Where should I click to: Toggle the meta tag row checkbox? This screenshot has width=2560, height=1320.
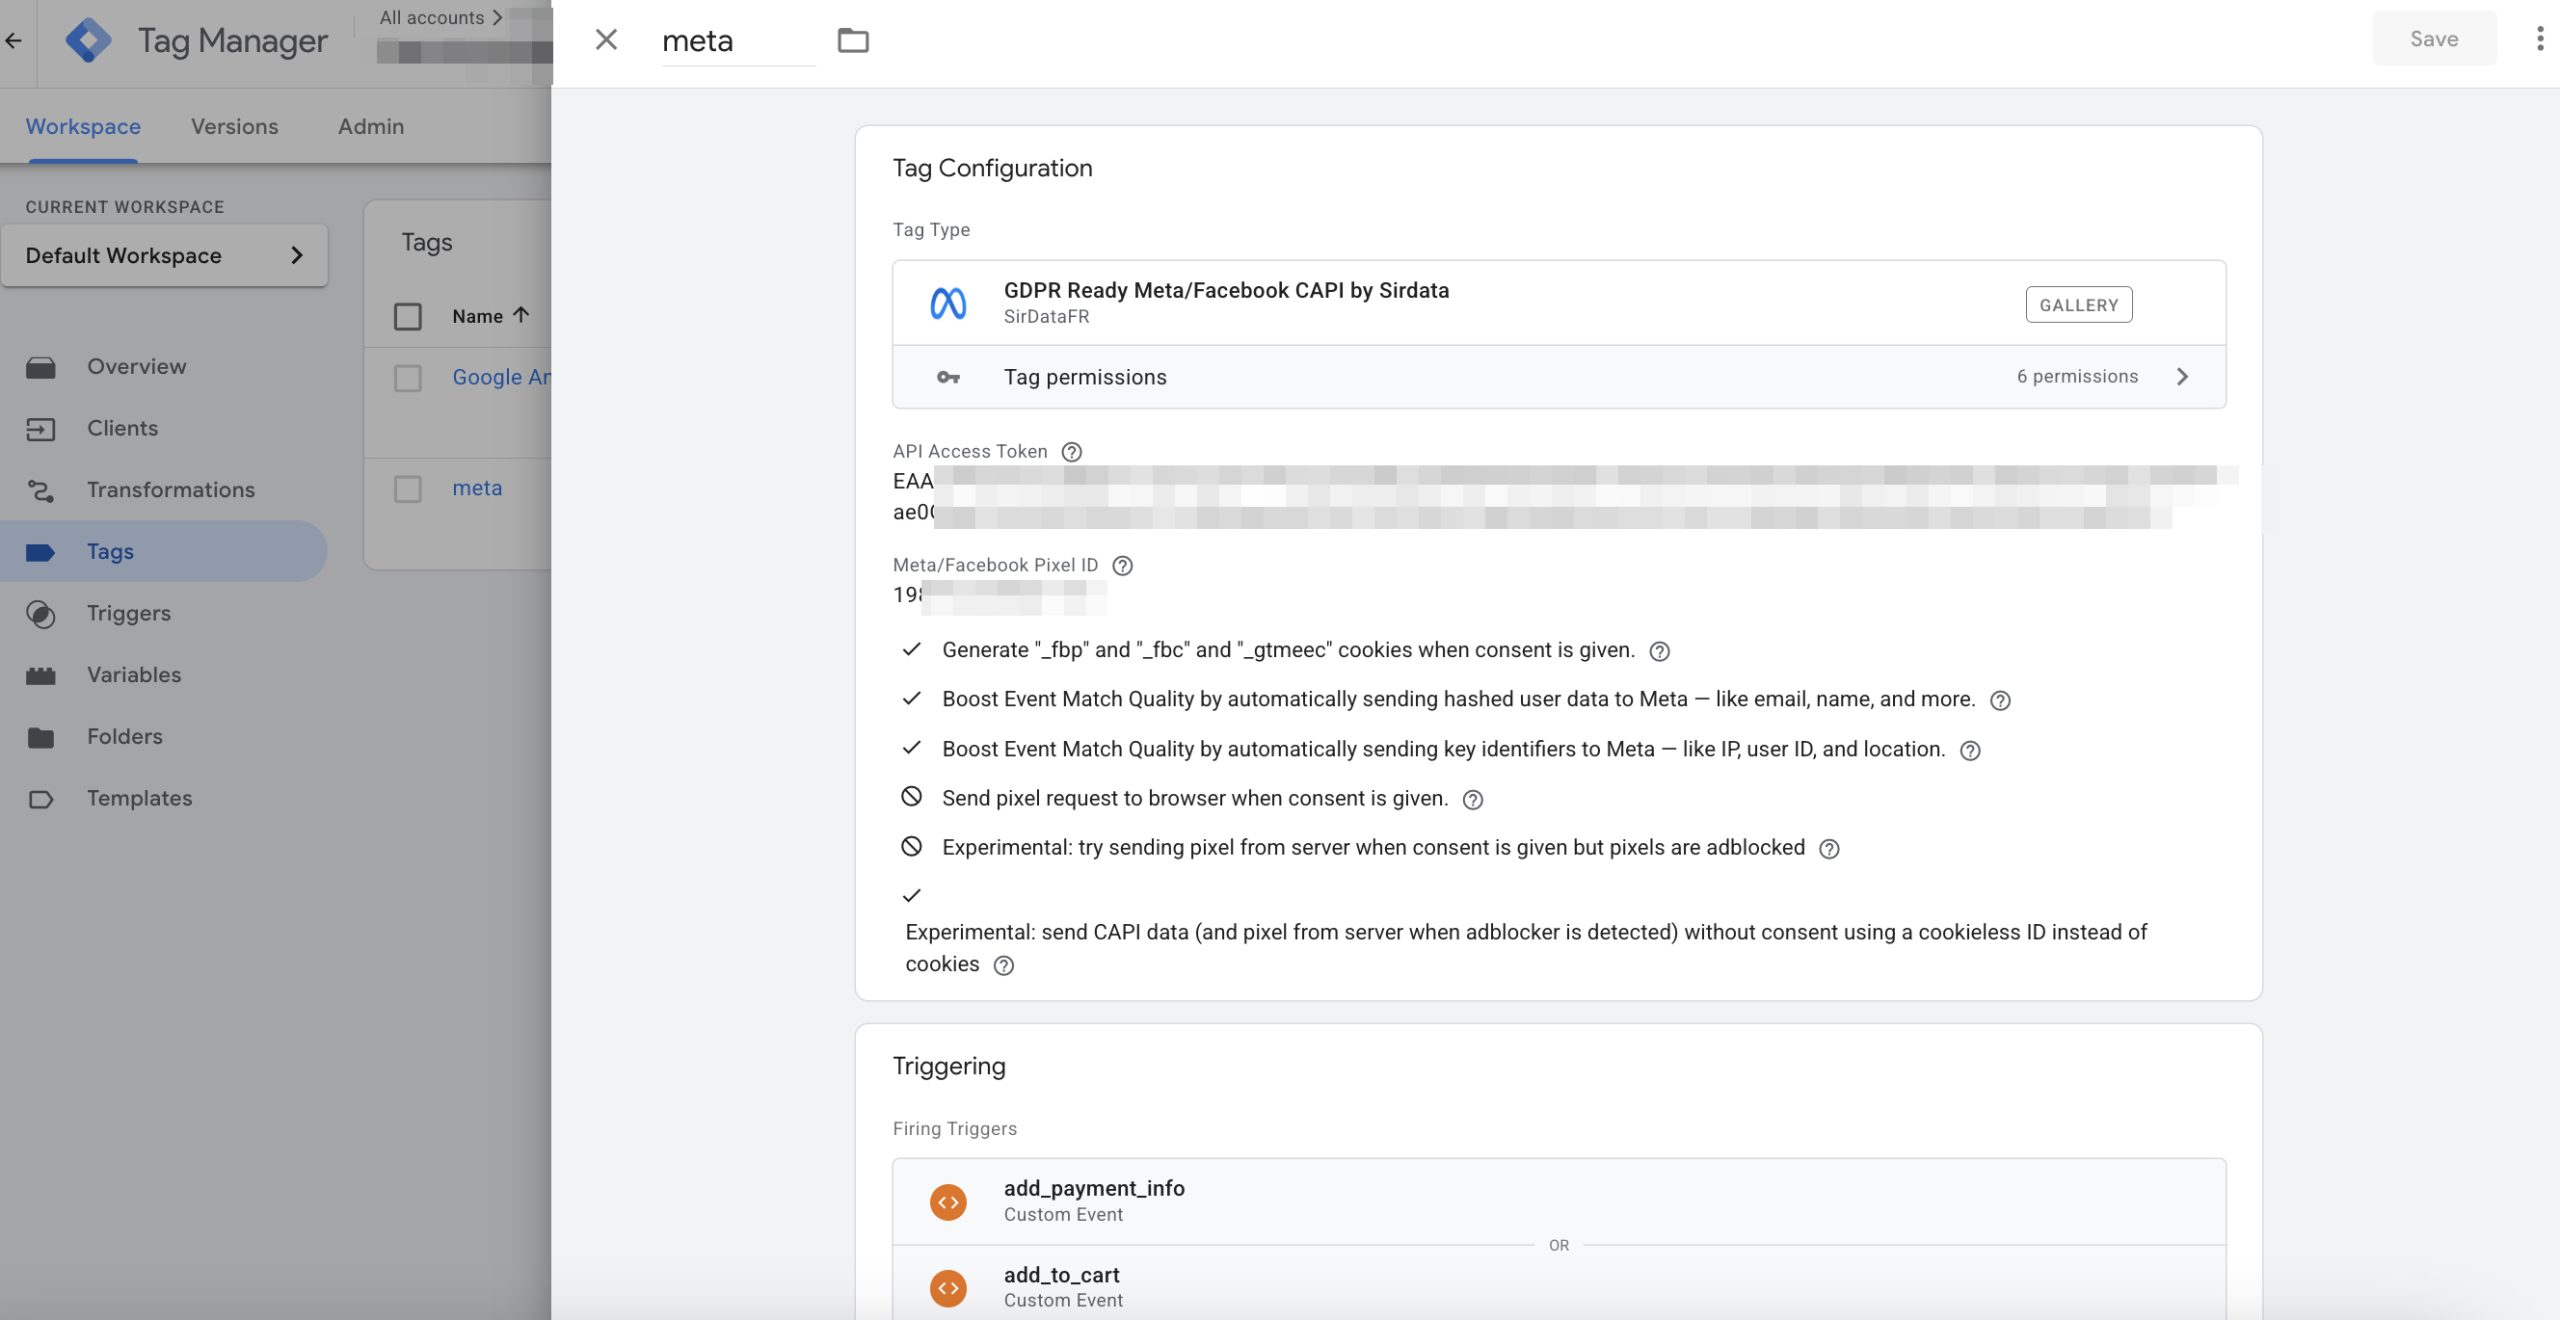pos(408,488)
